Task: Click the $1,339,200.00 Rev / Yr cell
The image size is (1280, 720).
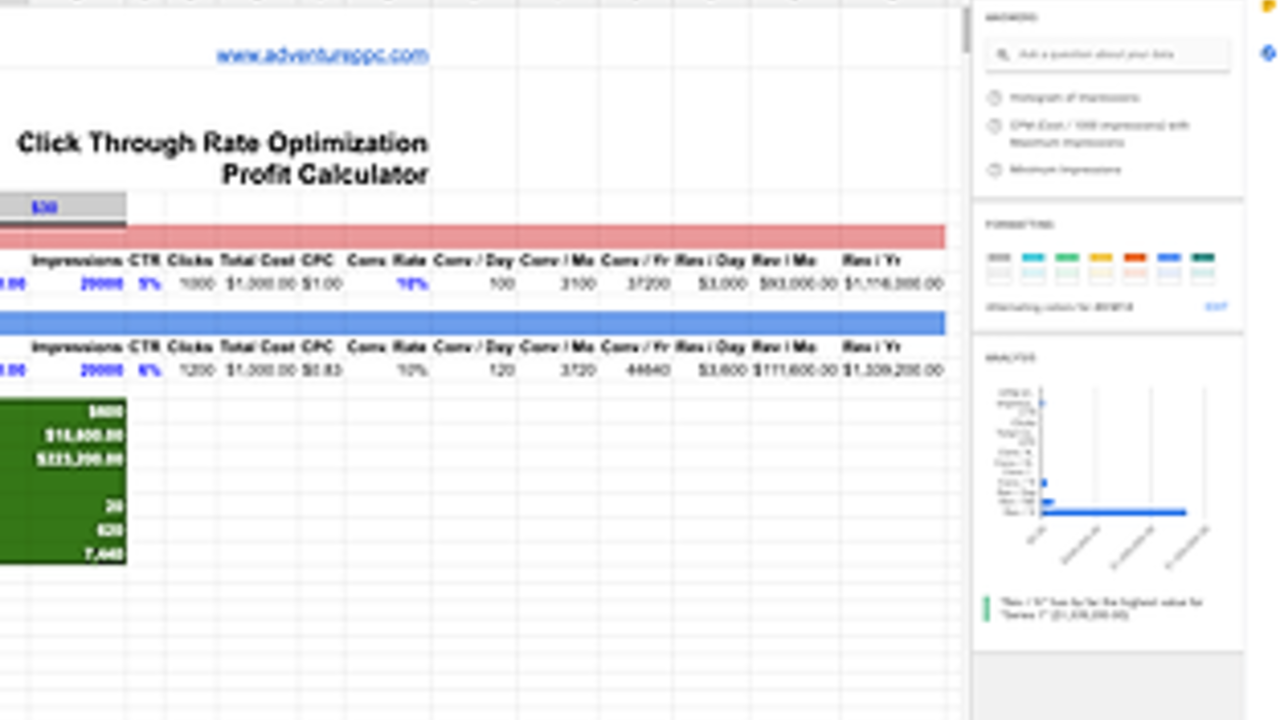Action: (894, 371)
